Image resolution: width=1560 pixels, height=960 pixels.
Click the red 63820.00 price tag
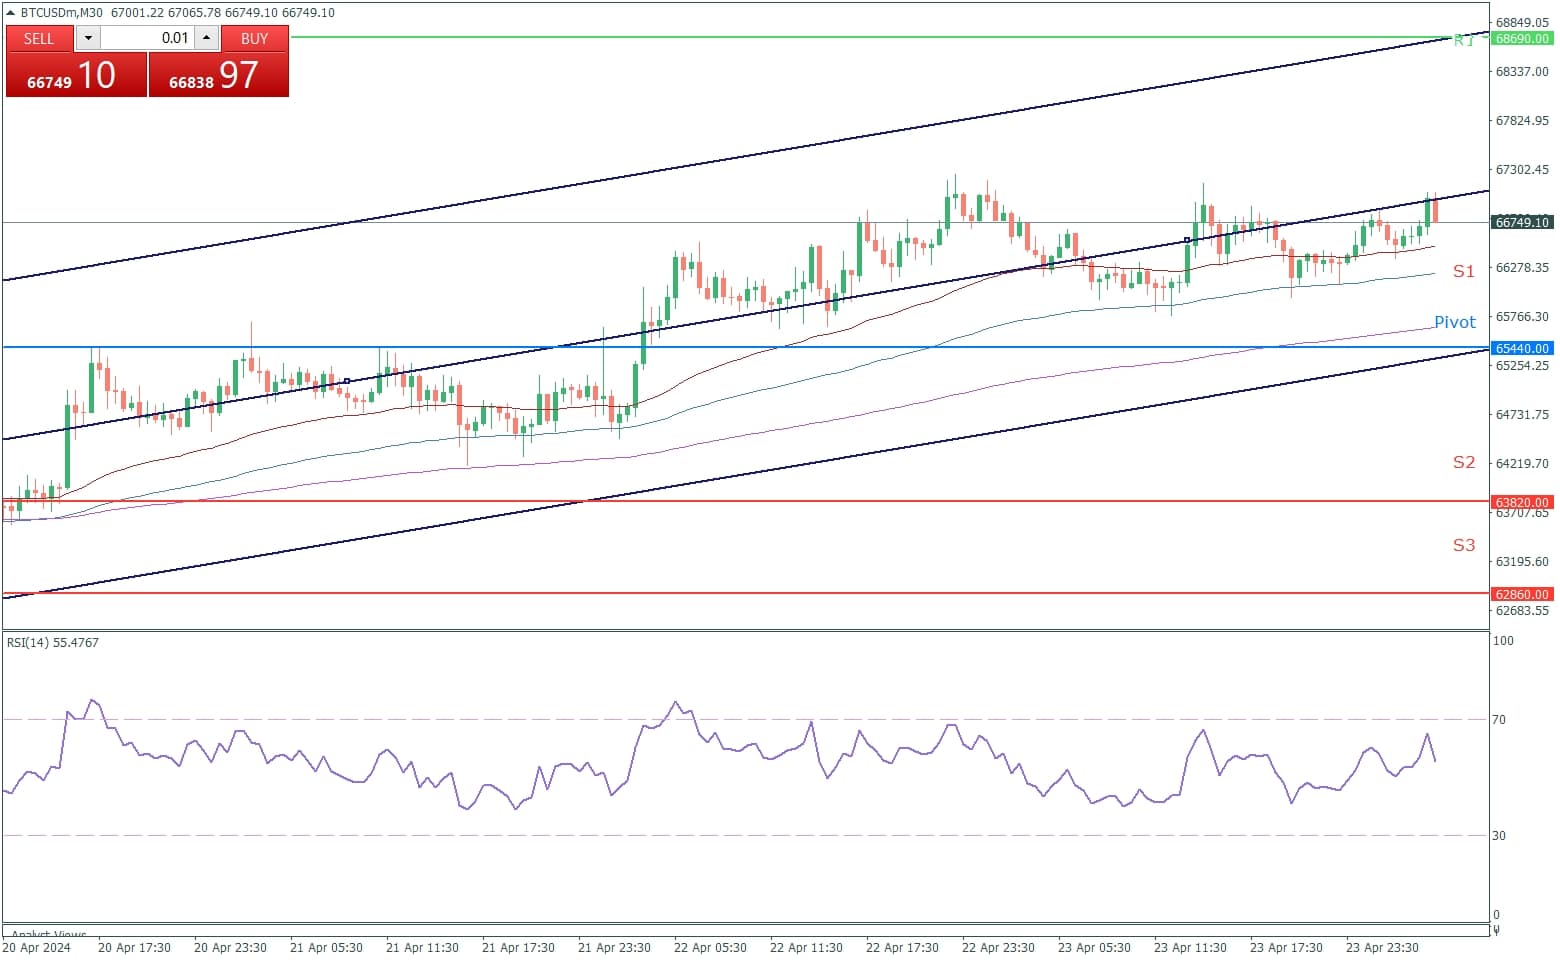[1522, 502]
